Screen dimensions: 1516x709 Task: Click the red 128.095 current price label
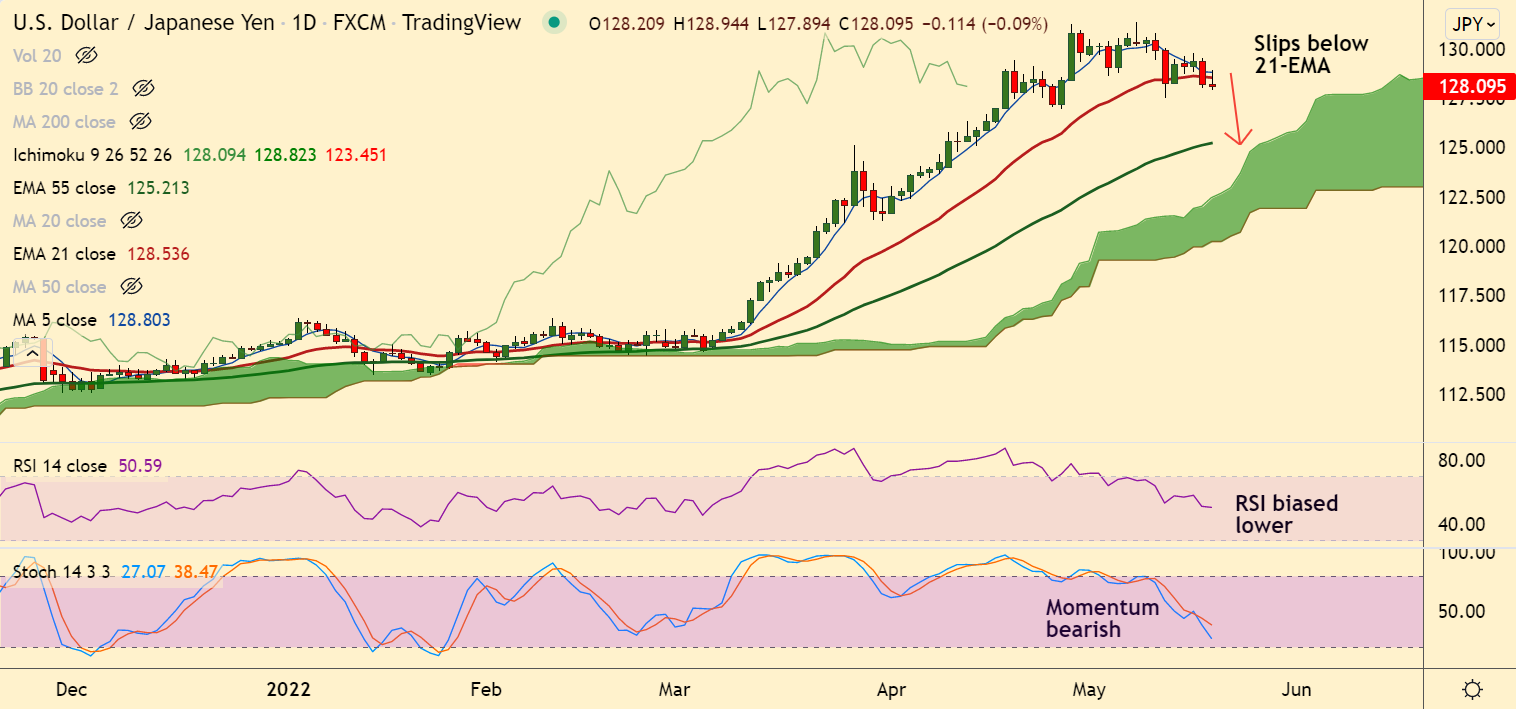(1468, 87)
